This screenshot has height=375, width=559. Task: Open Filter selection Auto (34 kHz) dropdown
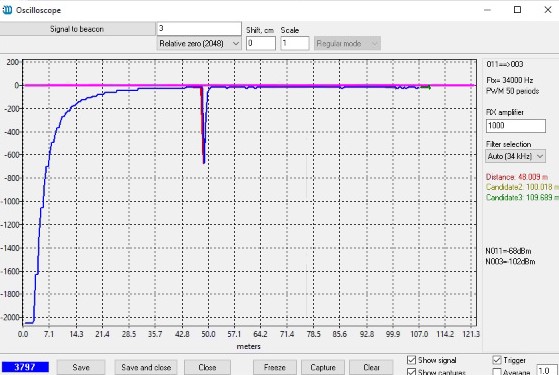pyautogui.click(x=515, y=156)
